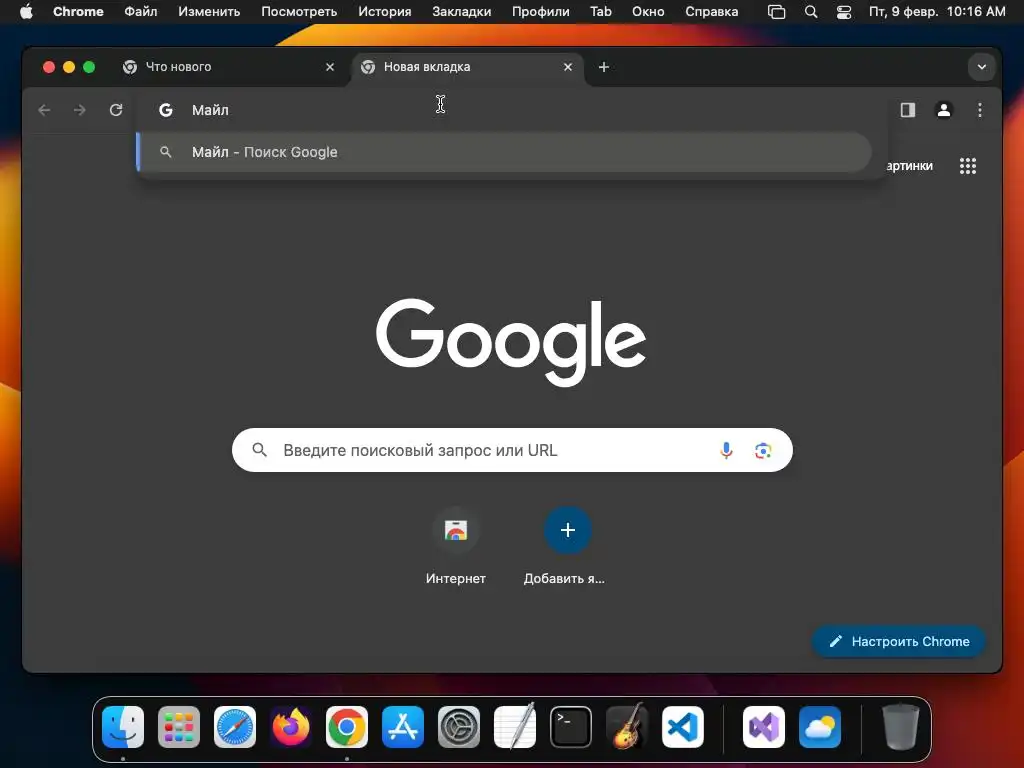The image size is (1024, 768).
Task: Open TextEdit from the Dock
Action: [515, 726]
